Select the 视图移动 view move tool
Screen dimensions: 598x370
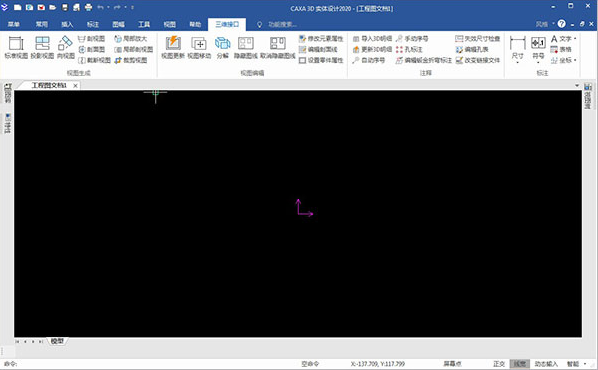coord(199,48)
